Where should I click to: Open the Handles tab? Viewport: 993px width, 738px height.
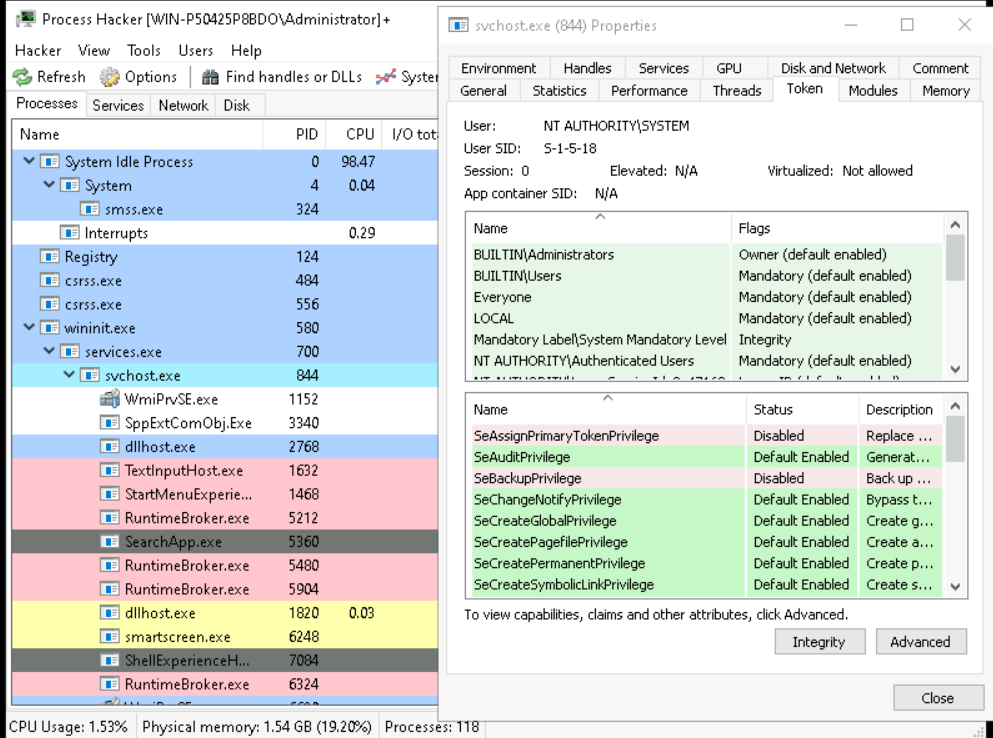click(587, 68)
